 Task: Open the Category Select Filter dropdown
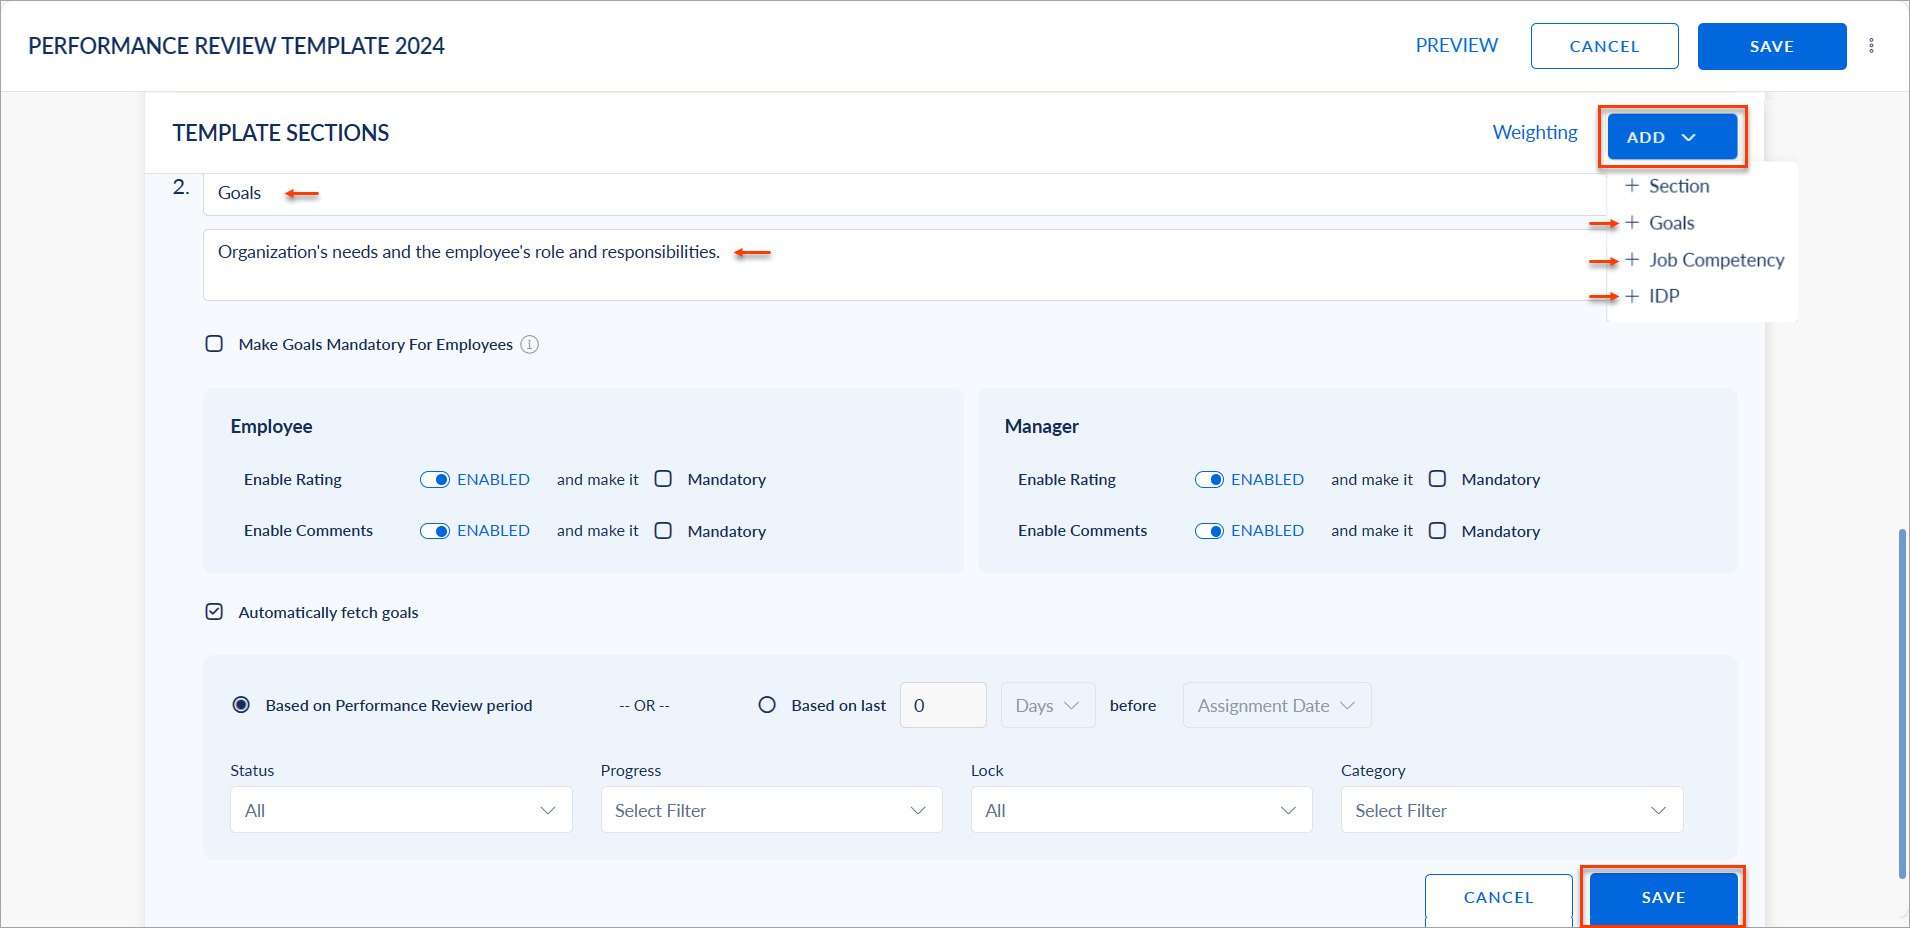1510,810
